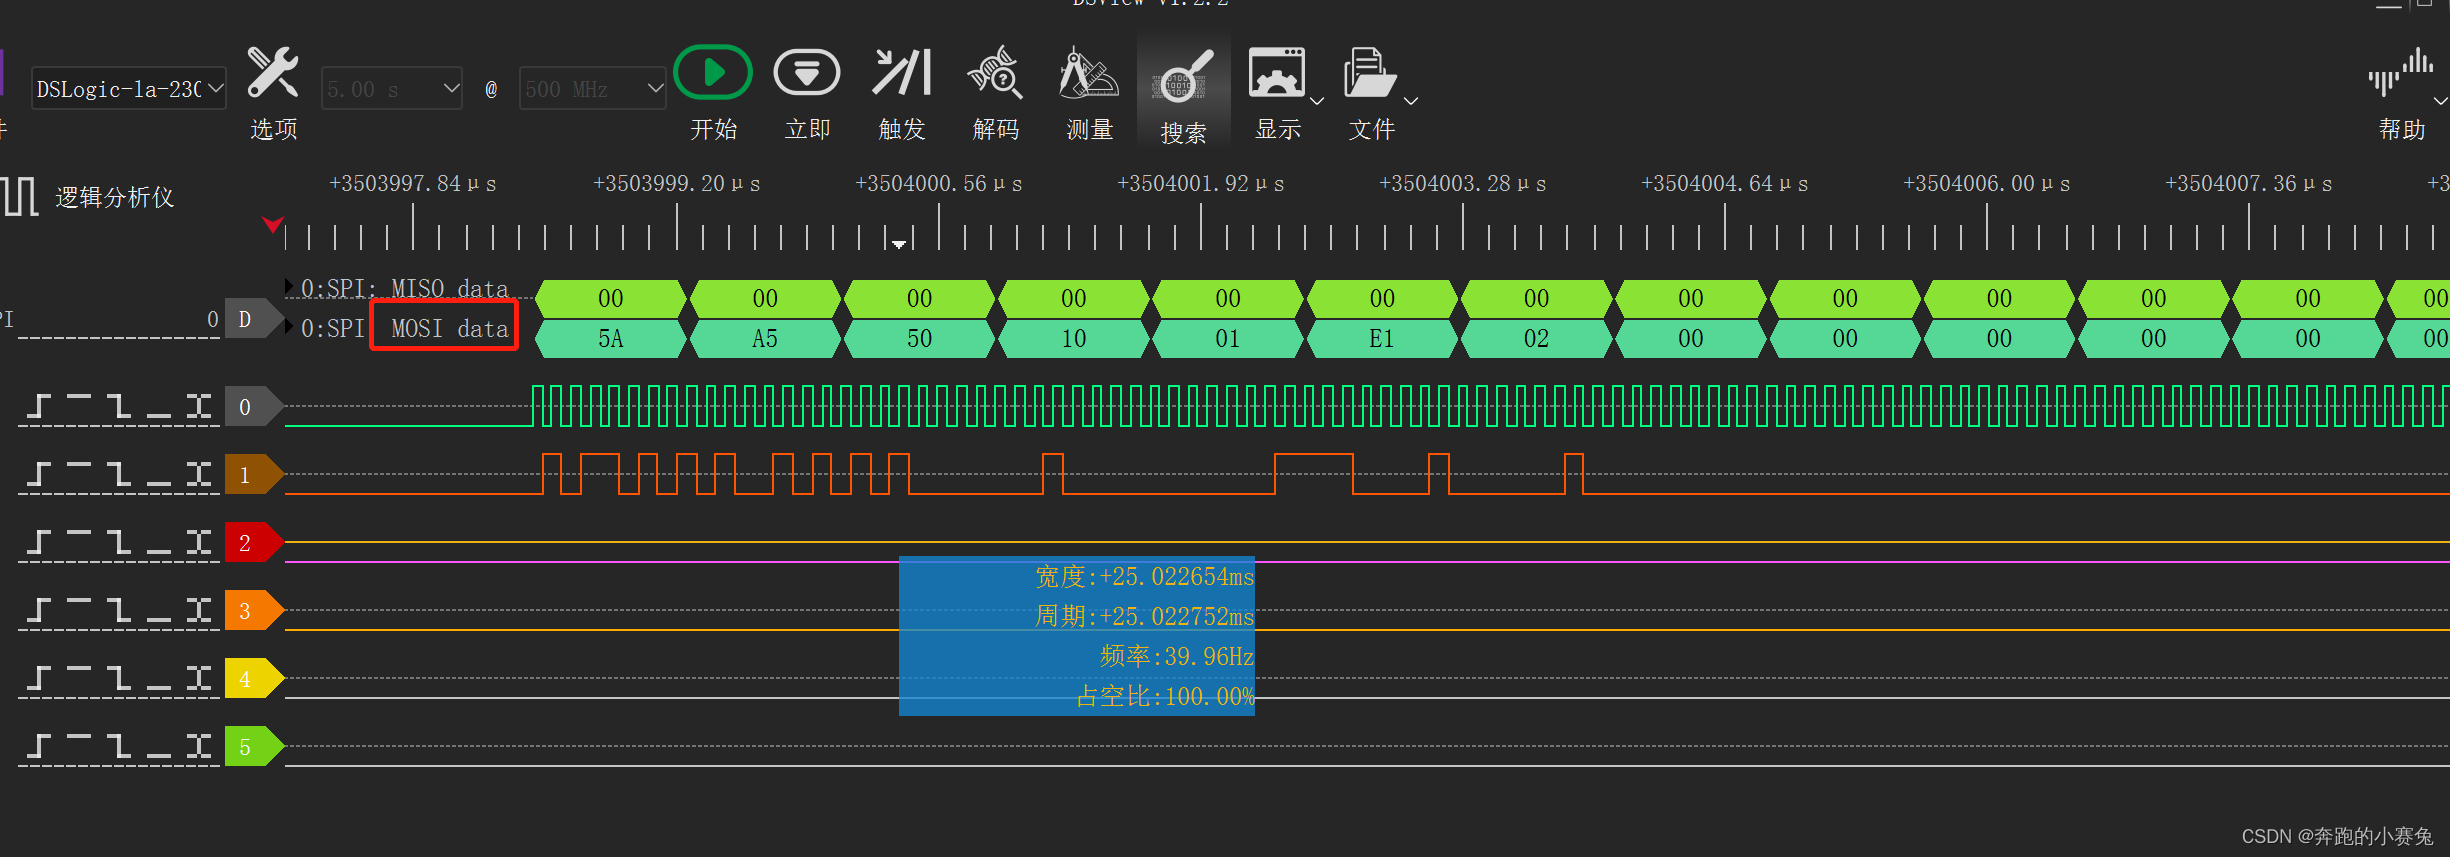
Task: Set either edge trigger on channel 0
Action: [199, 406]
